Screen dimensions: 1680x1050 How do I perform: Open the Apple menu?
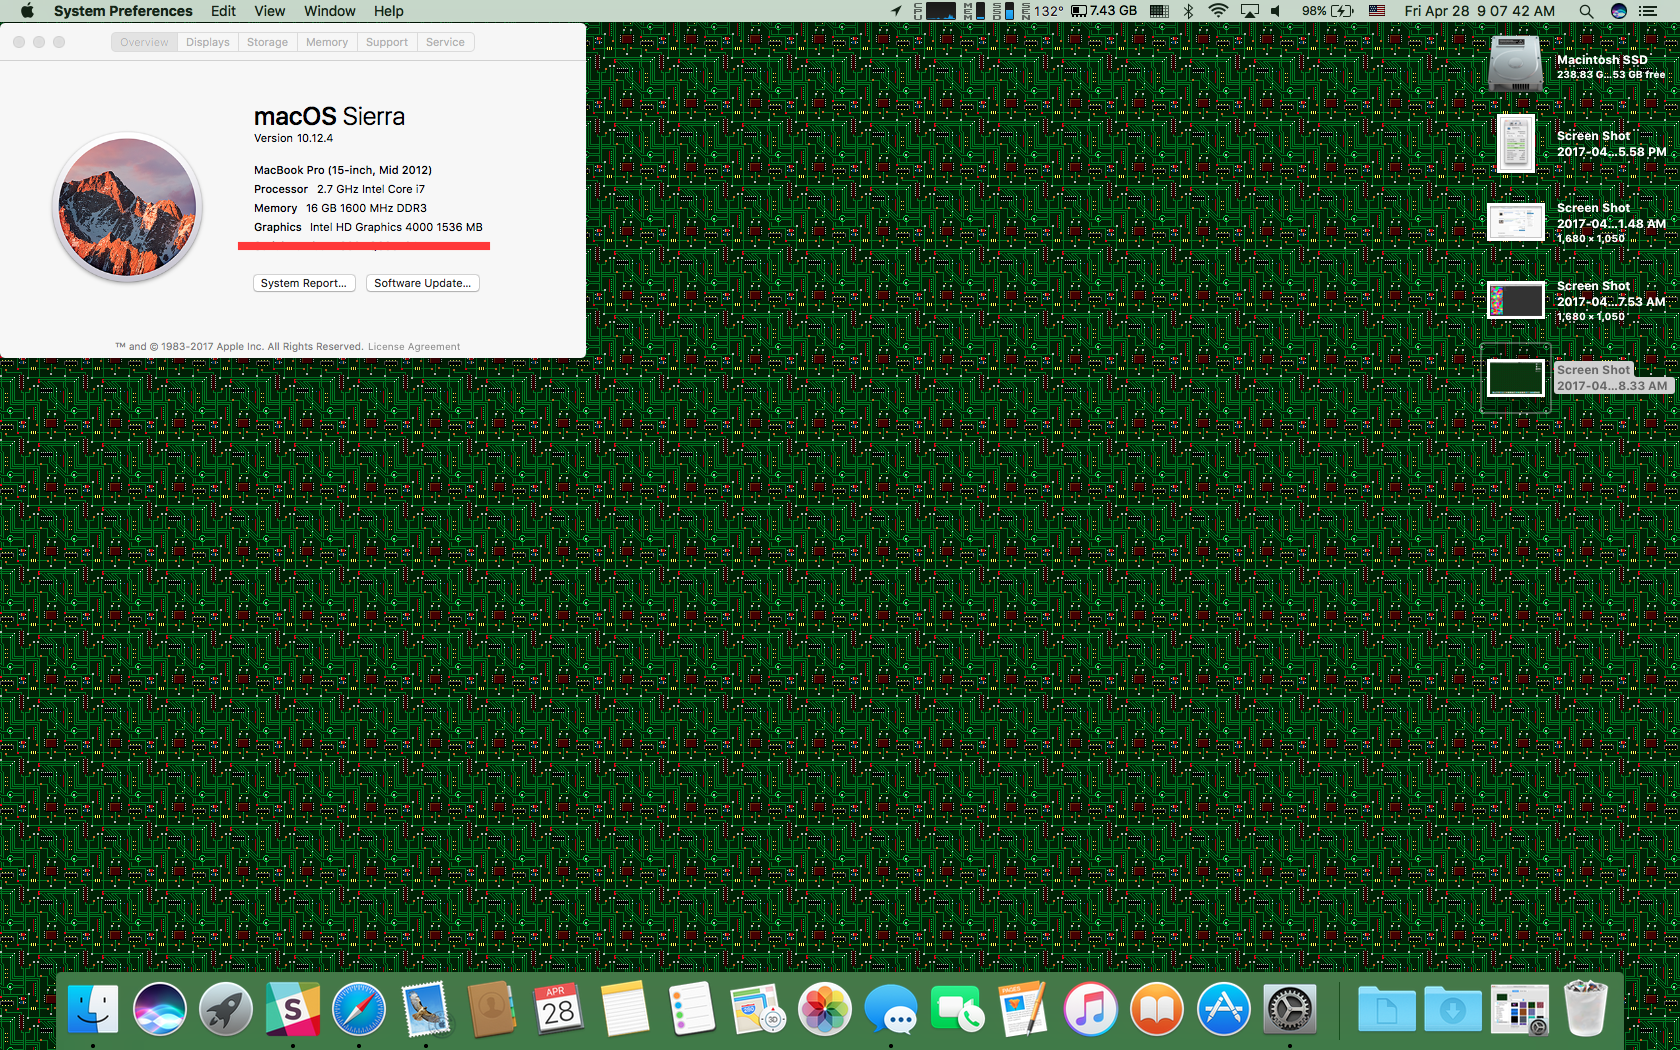click(x=27, y=11)
